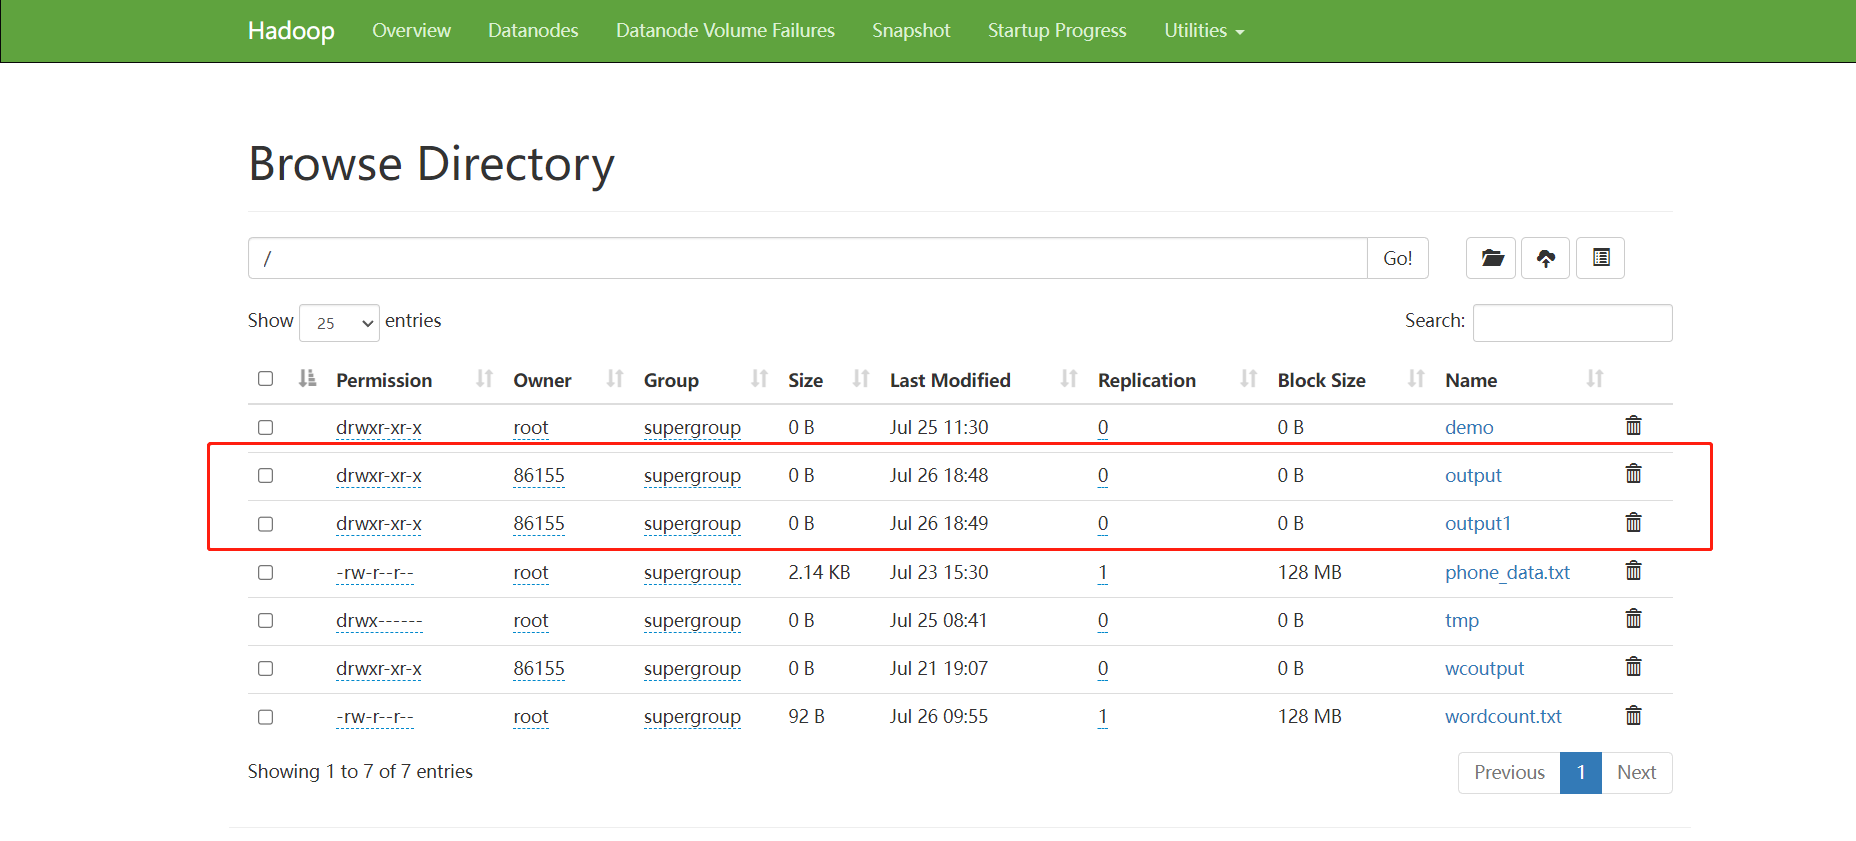
Task: Check the output1 row checkbox
Action: 265,524
